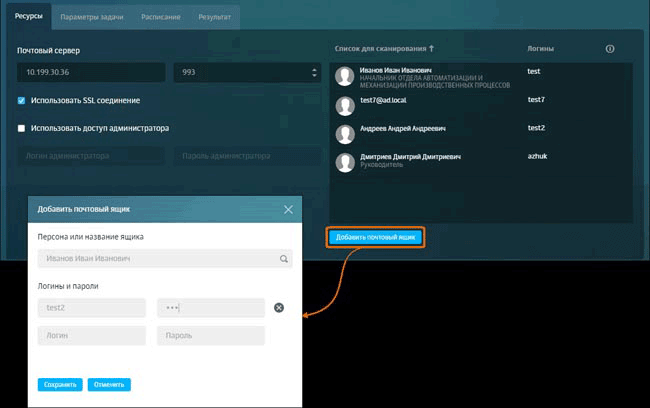Select the Андреев Андрей Андреевич row
The height and width of the screenshot is (408, 650).
481,134
